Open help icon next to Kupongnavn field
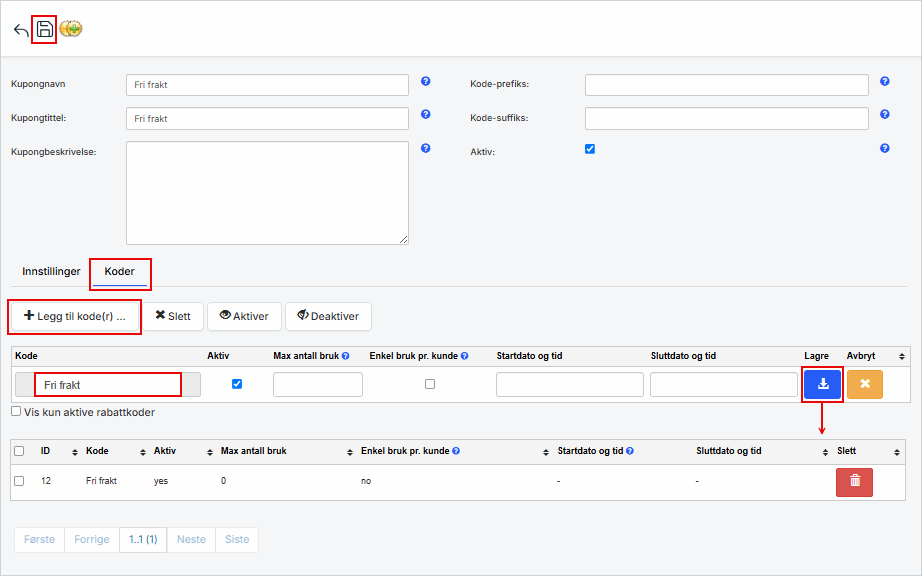Screen dimensions: 922x576 [425, 82]
